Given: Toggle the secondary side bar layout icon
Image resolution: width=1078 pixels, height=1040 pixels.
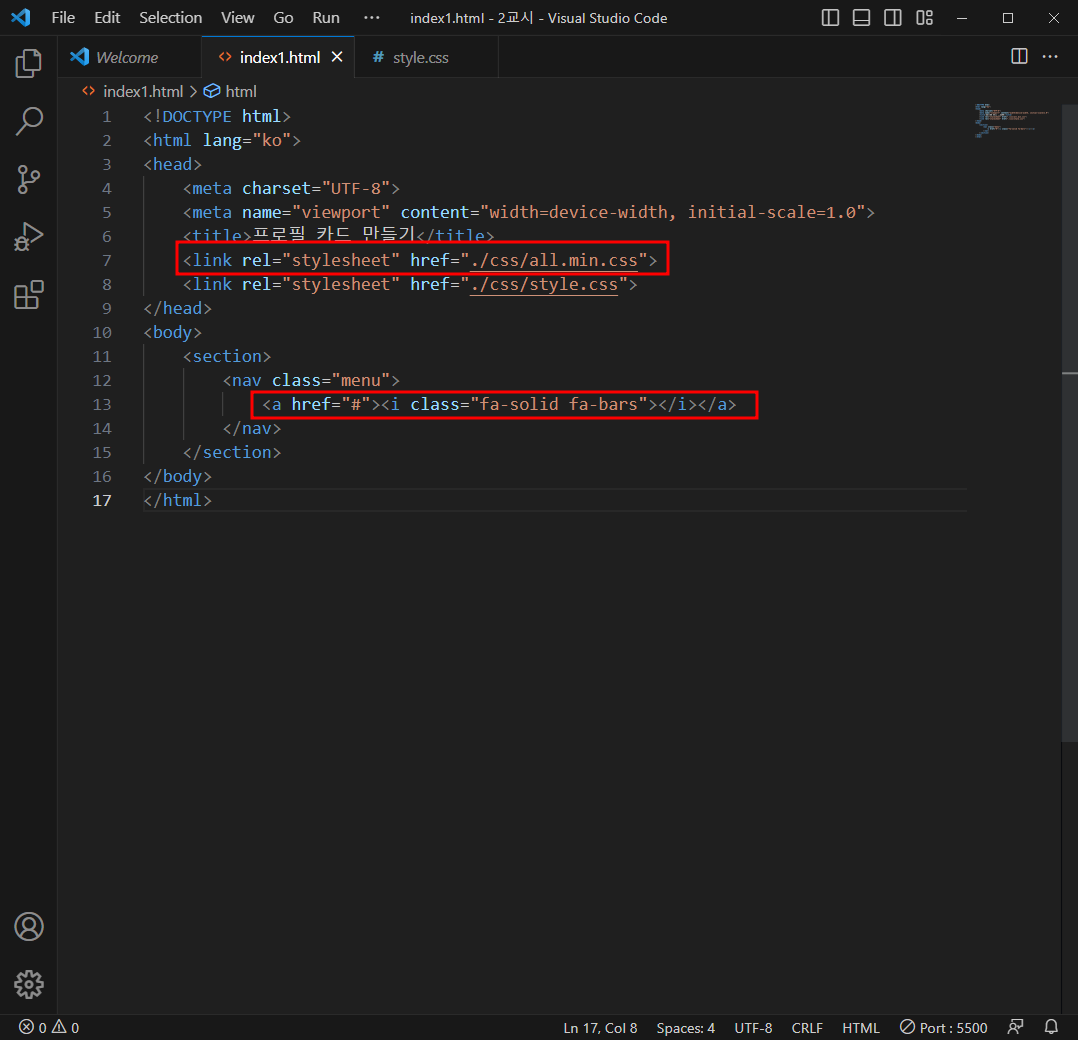Looking at the screenshot, I should (x=893, y=18).
